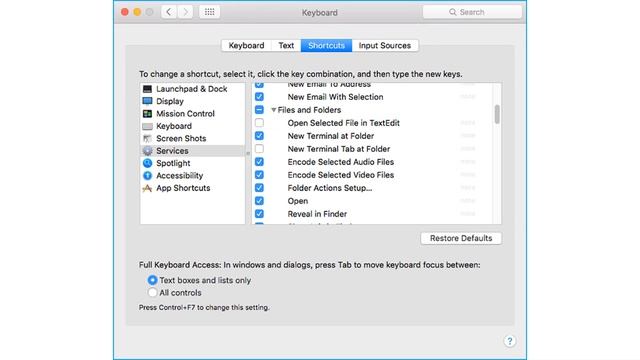Image resolution: width=640 pixels, height=360 pixels.
Task: Click the Search field
Action: pos(472,12)
